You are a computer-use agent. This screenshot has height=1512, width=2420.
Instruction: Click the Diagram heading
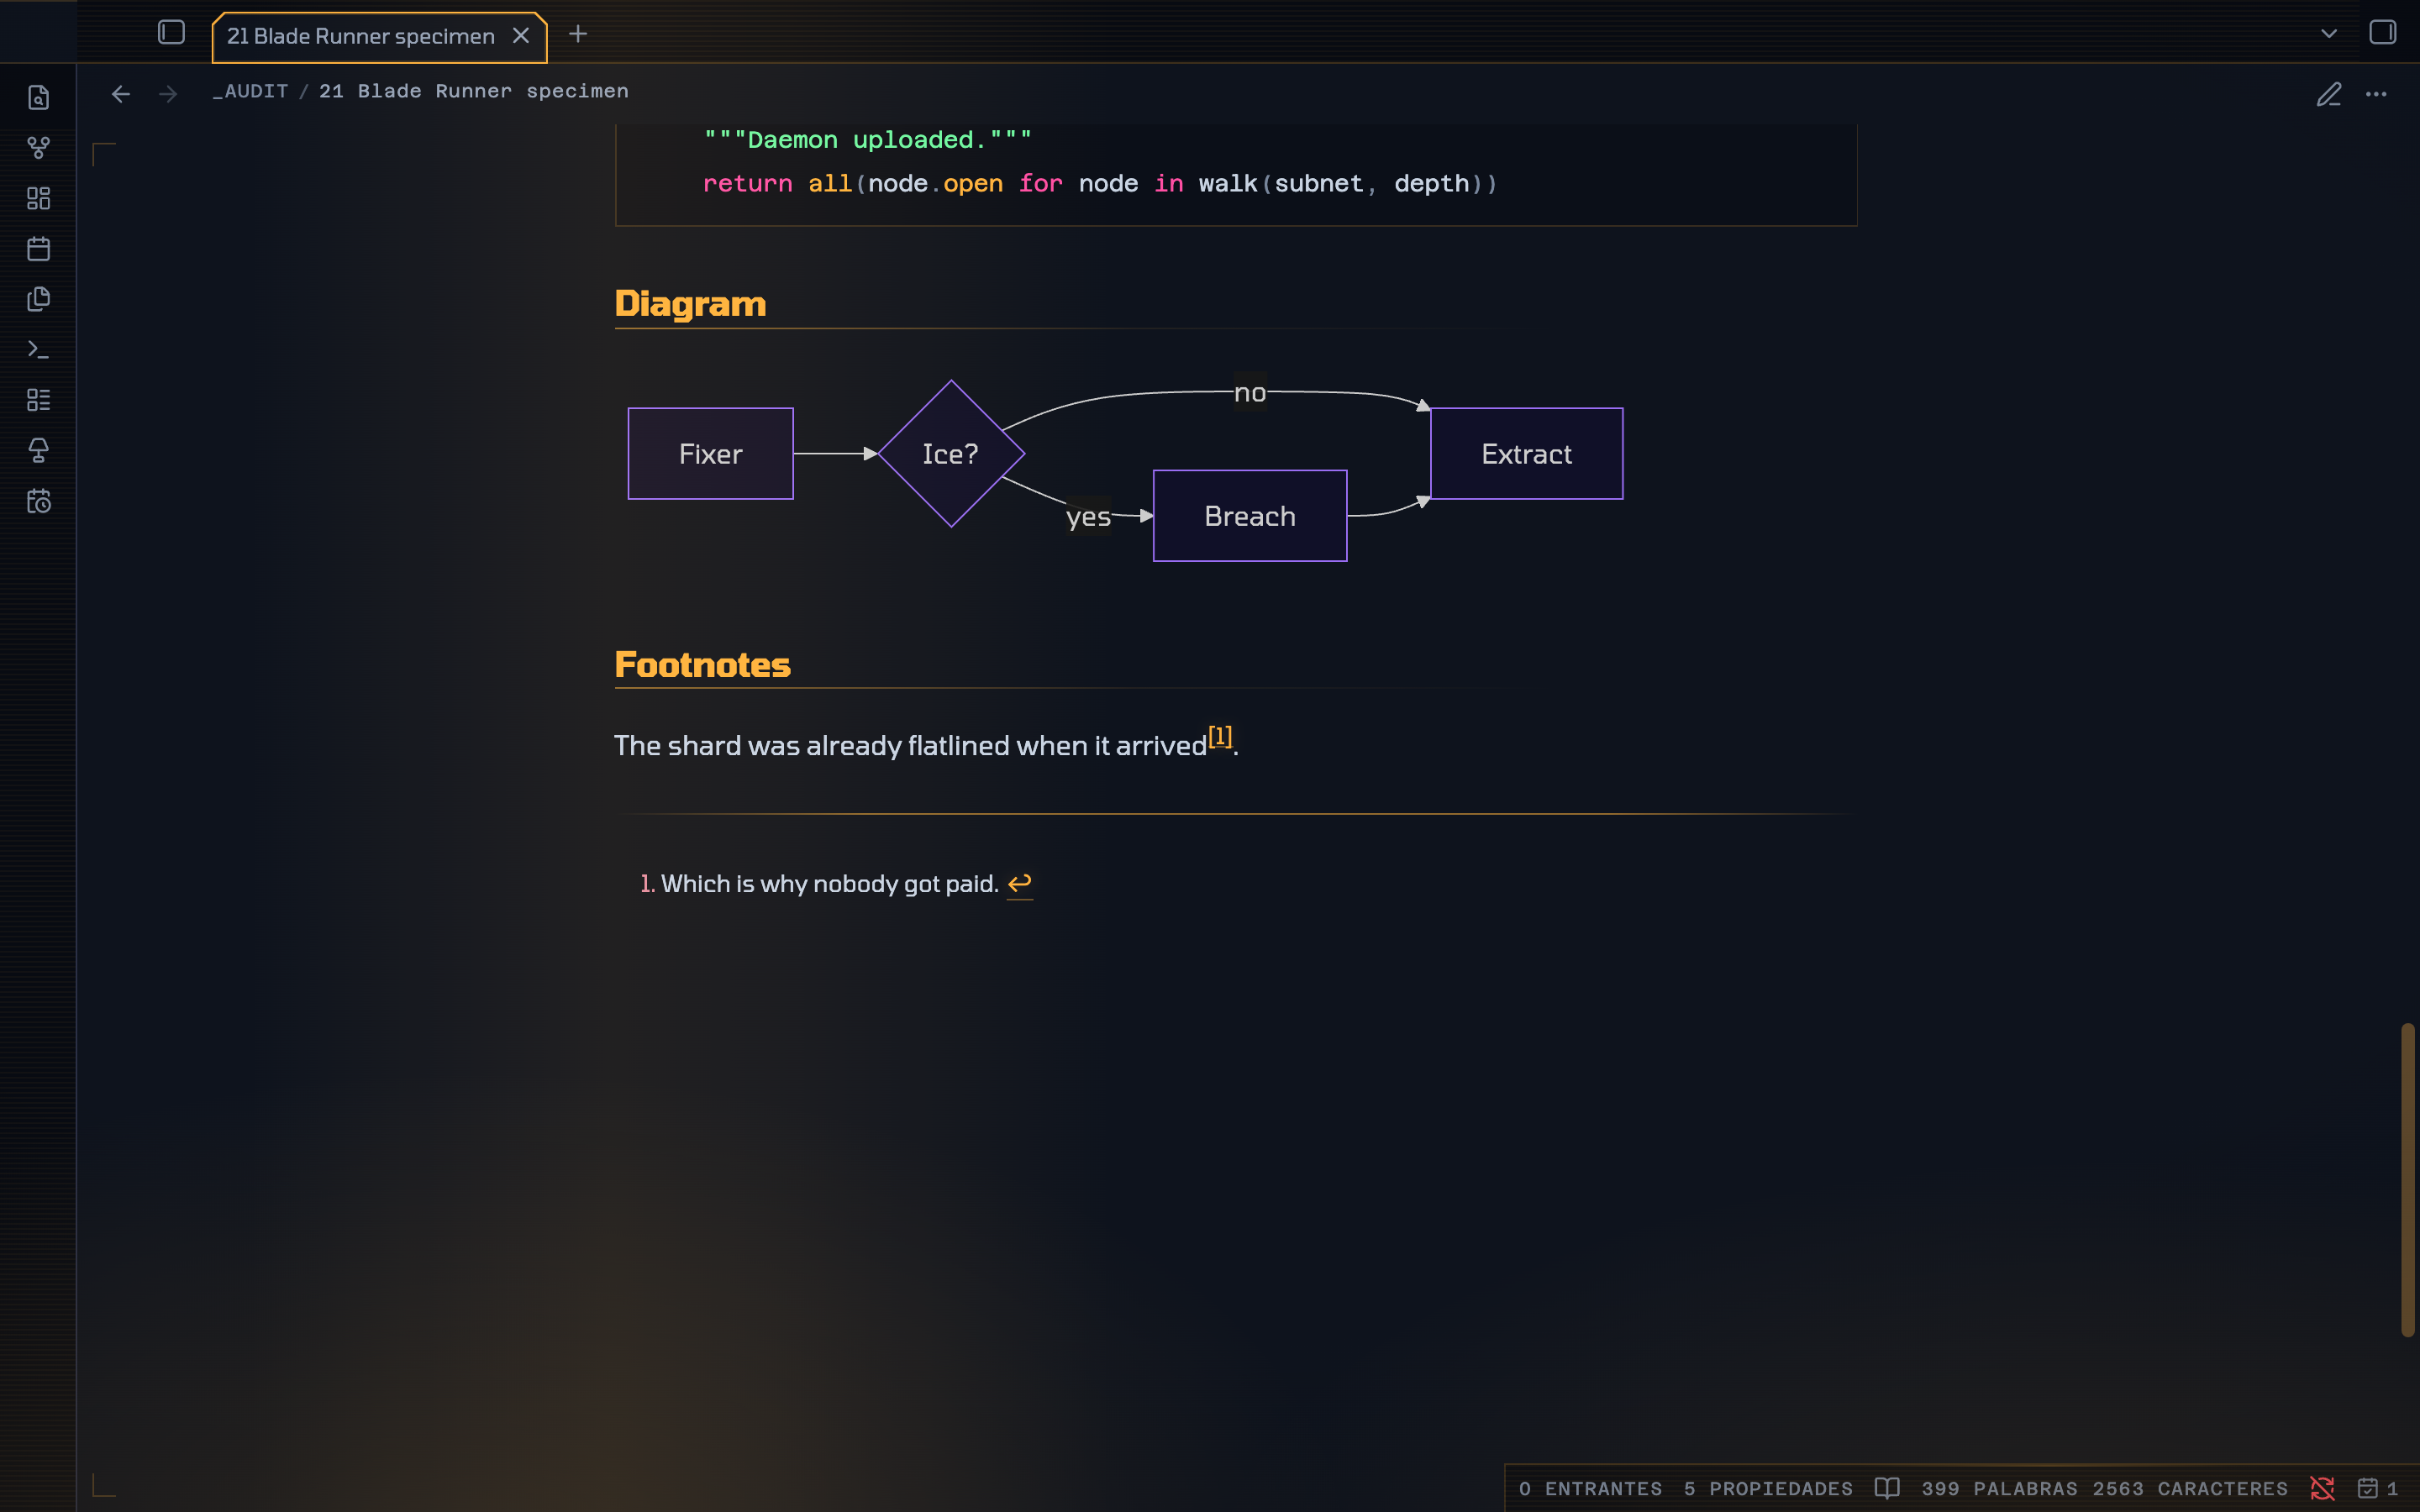(690, 304)
